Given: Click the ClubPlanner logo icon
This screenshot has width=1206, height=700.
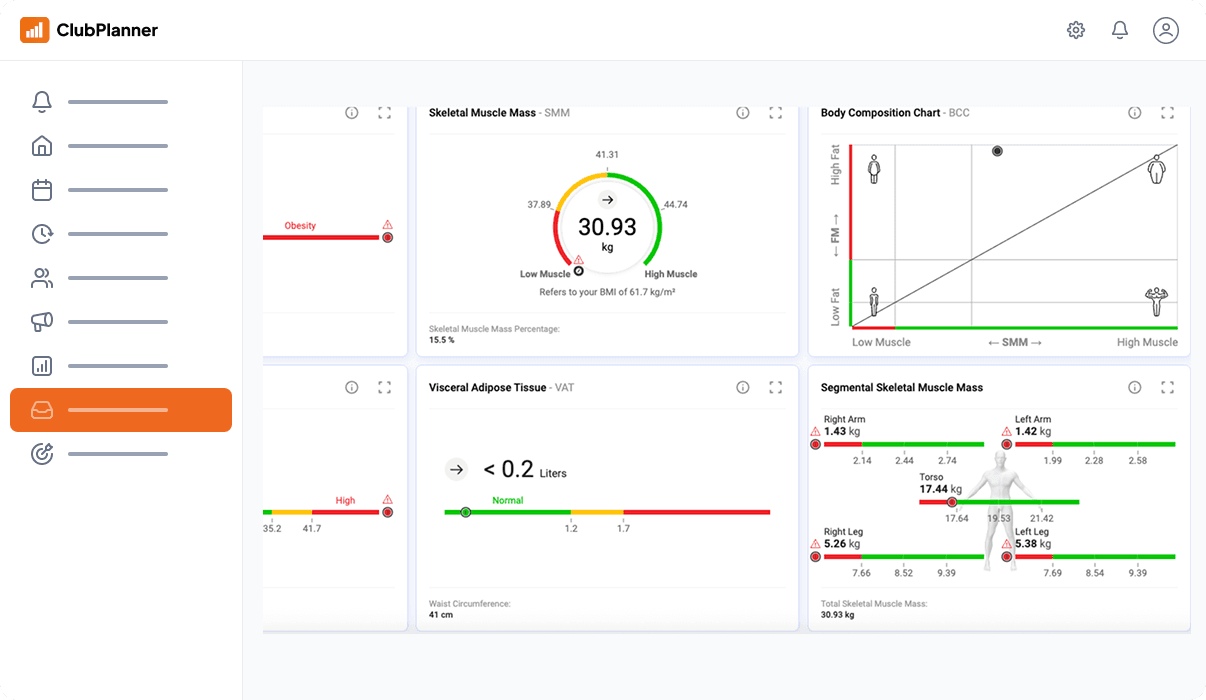Looking at the screenshot, I should pos(35,30).
